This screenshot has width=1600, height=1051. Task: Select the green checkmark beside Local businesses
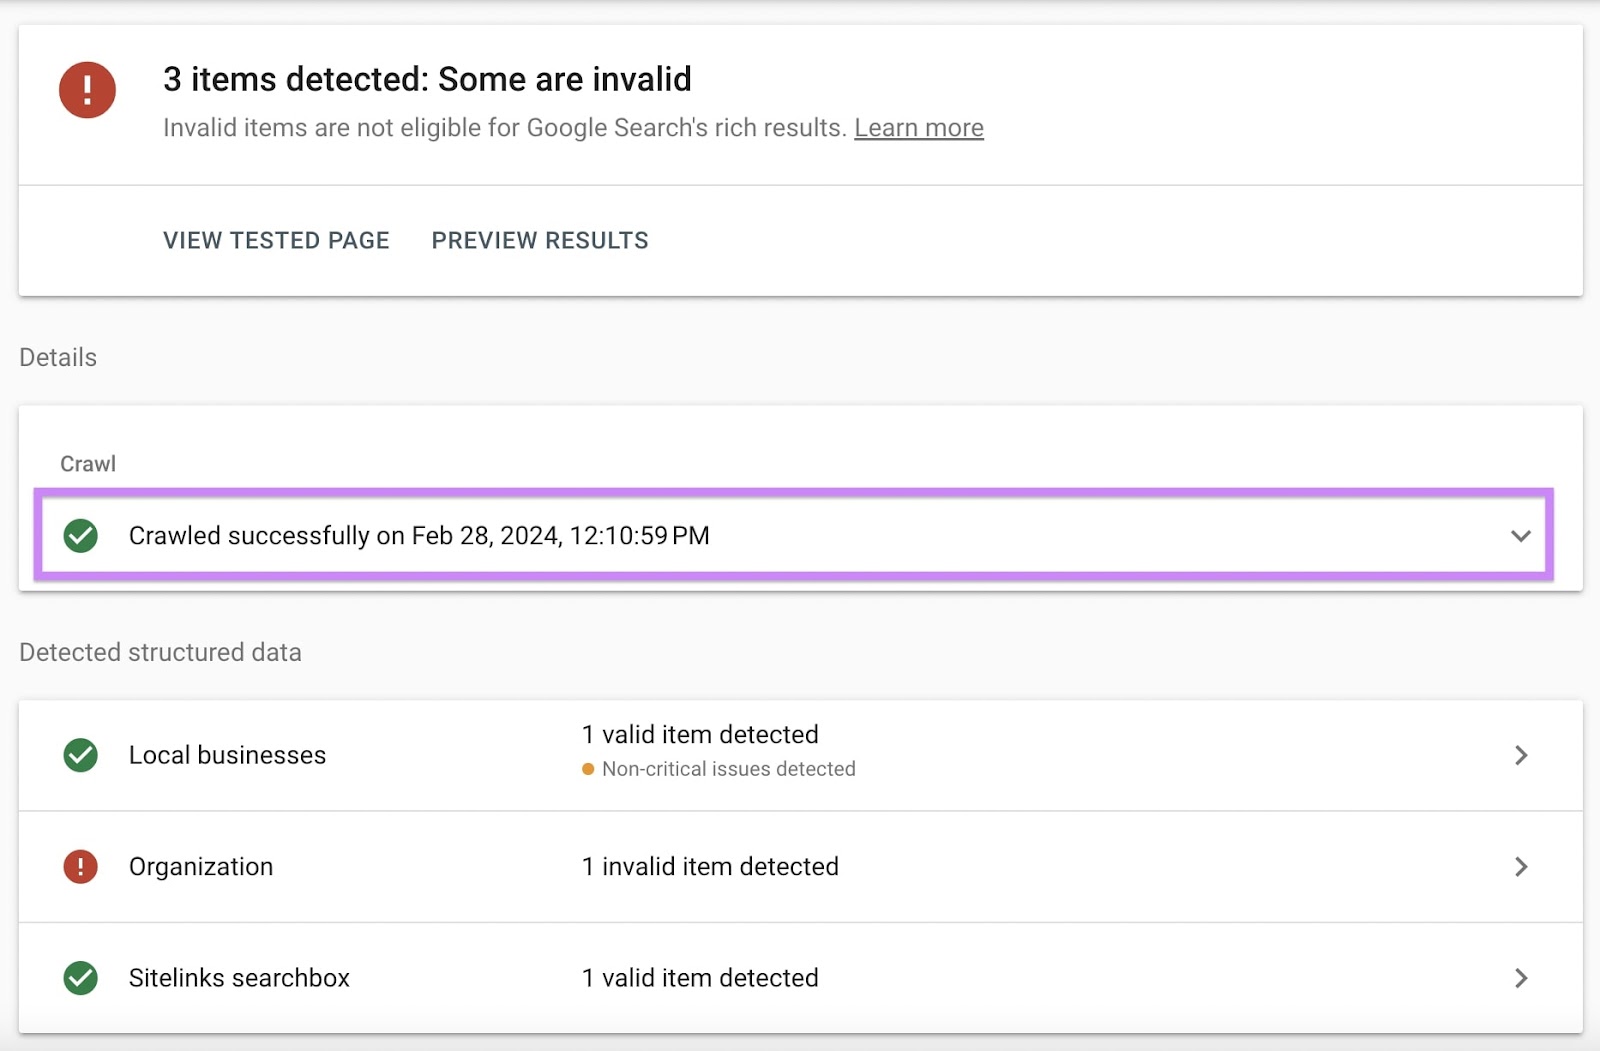tap(80, 755)
